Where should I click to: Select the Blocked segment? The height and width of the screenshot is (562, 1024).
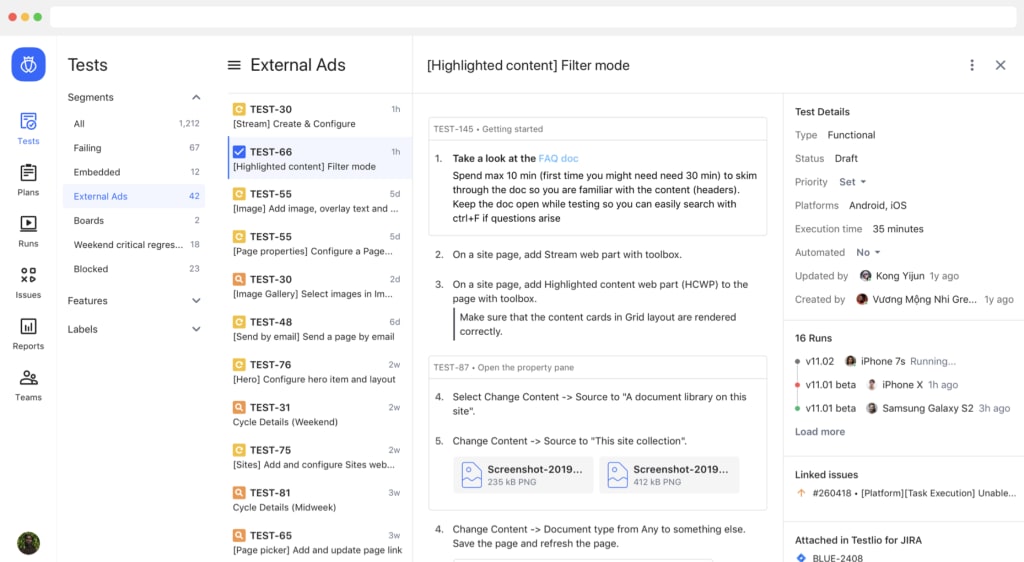pos(90,269)
